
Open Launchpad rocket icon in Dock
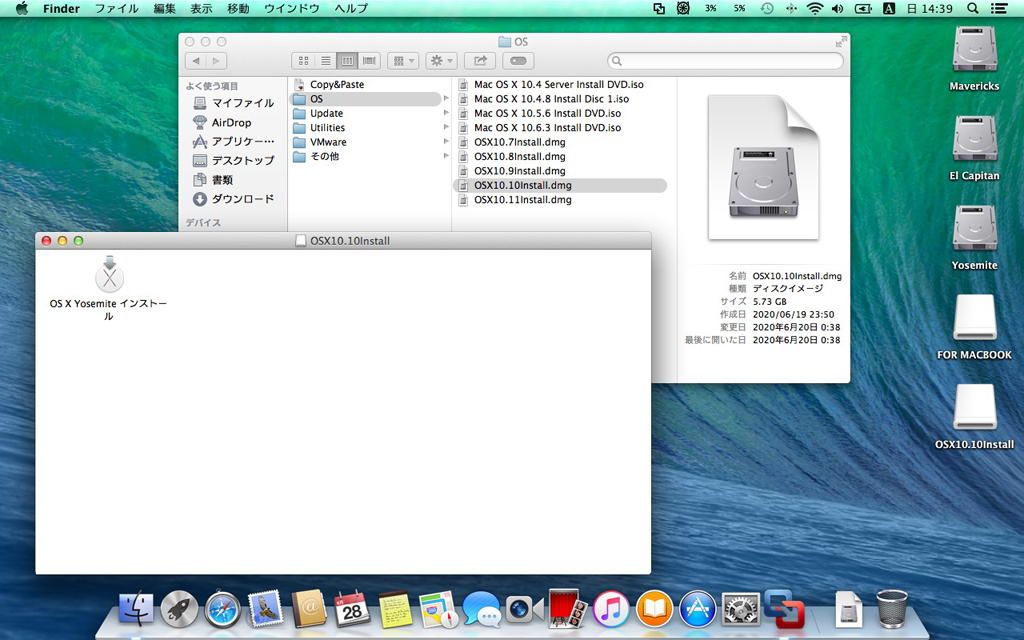(179, 609)
